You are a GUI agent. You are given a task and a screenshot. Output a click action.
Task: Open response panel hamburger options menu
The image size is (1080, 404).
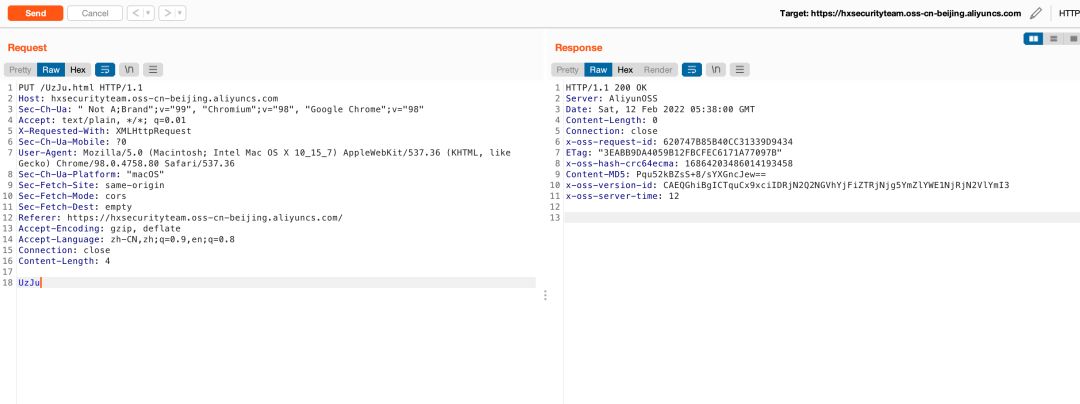pyautogui.click(x=740, y=70)
